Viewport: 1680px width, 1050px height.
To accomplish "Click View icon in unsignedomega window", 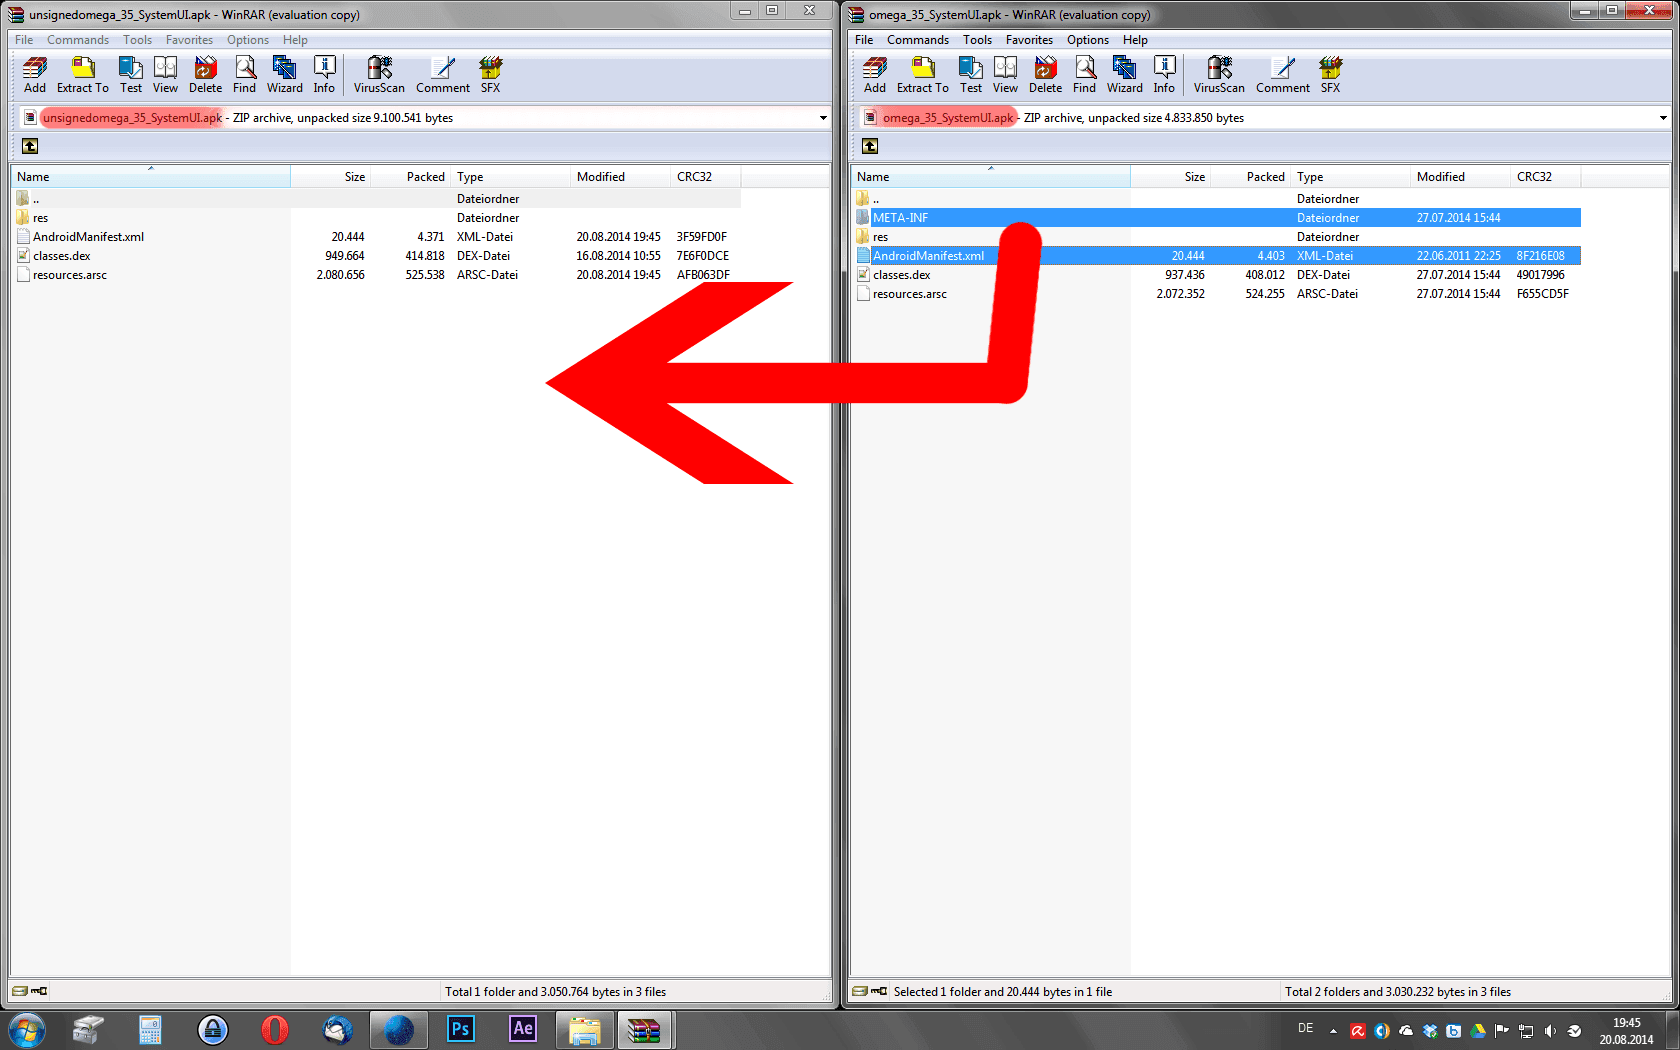I will coord(166,75).
